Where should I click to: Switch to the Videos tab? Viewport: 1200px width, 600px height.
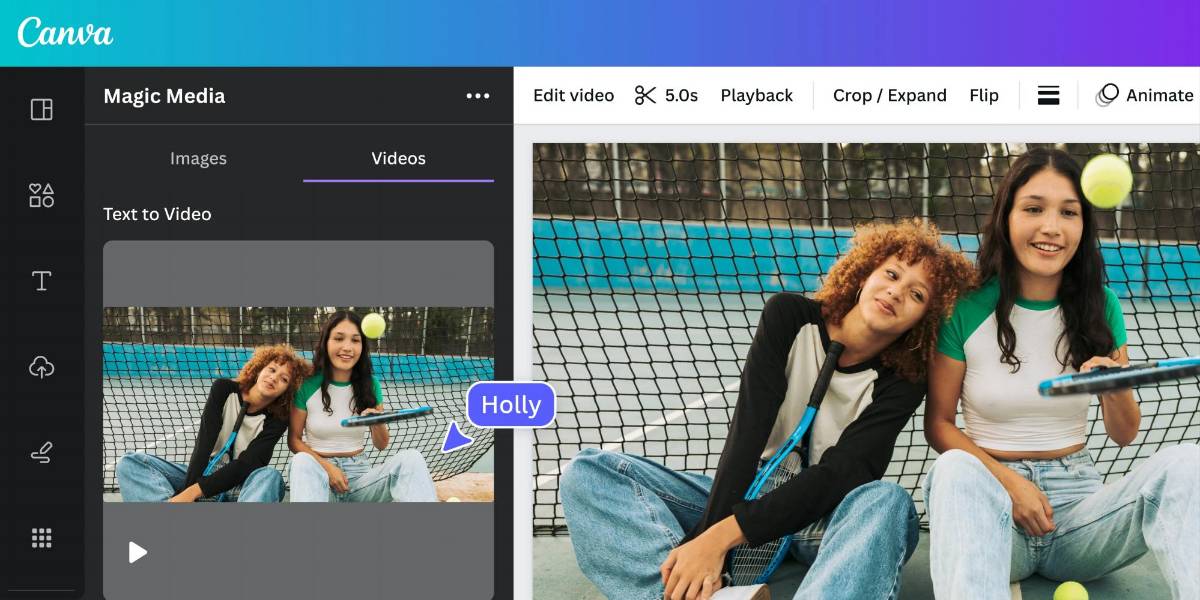tap(398, 158)
